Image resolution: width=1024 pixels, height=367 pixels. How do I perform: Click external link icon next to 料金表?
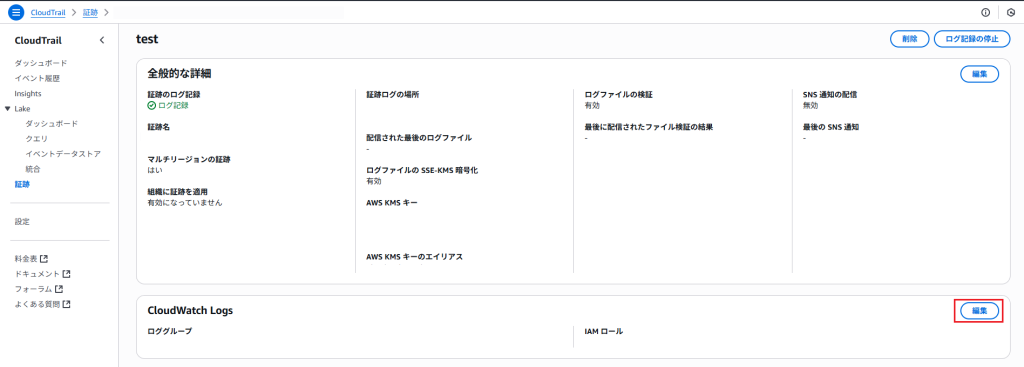(x=44, y=259)
